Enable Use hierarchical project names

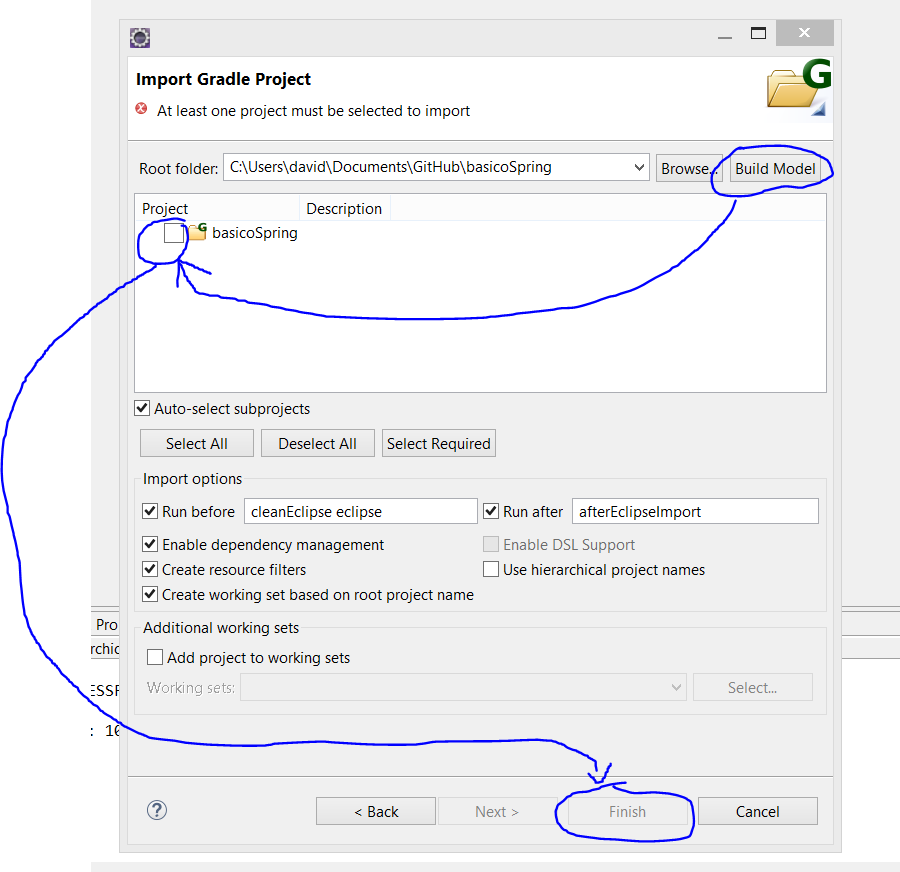(x=491, y=569)
